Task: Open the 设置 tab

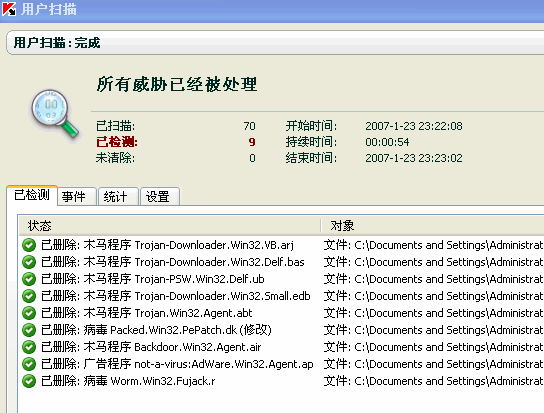Action: pyautogui.click(x=160, y=196)
